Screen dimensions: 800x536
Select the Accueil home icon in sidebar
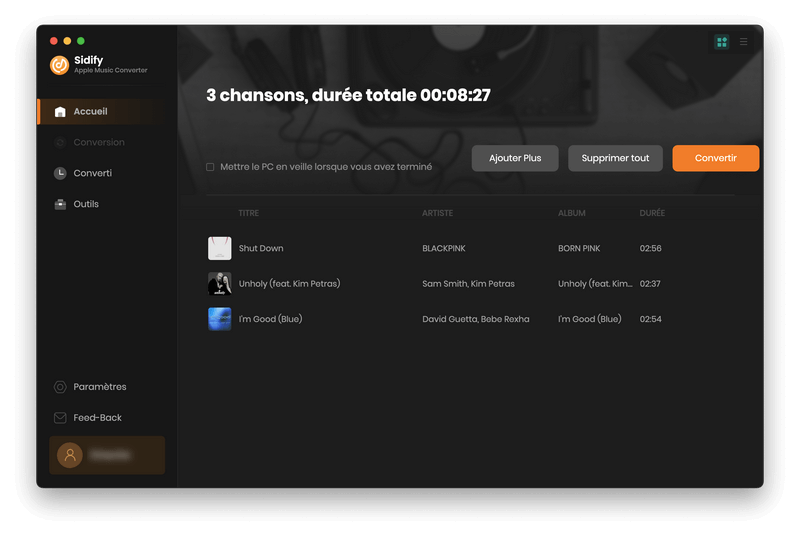(x=60, y=112)
